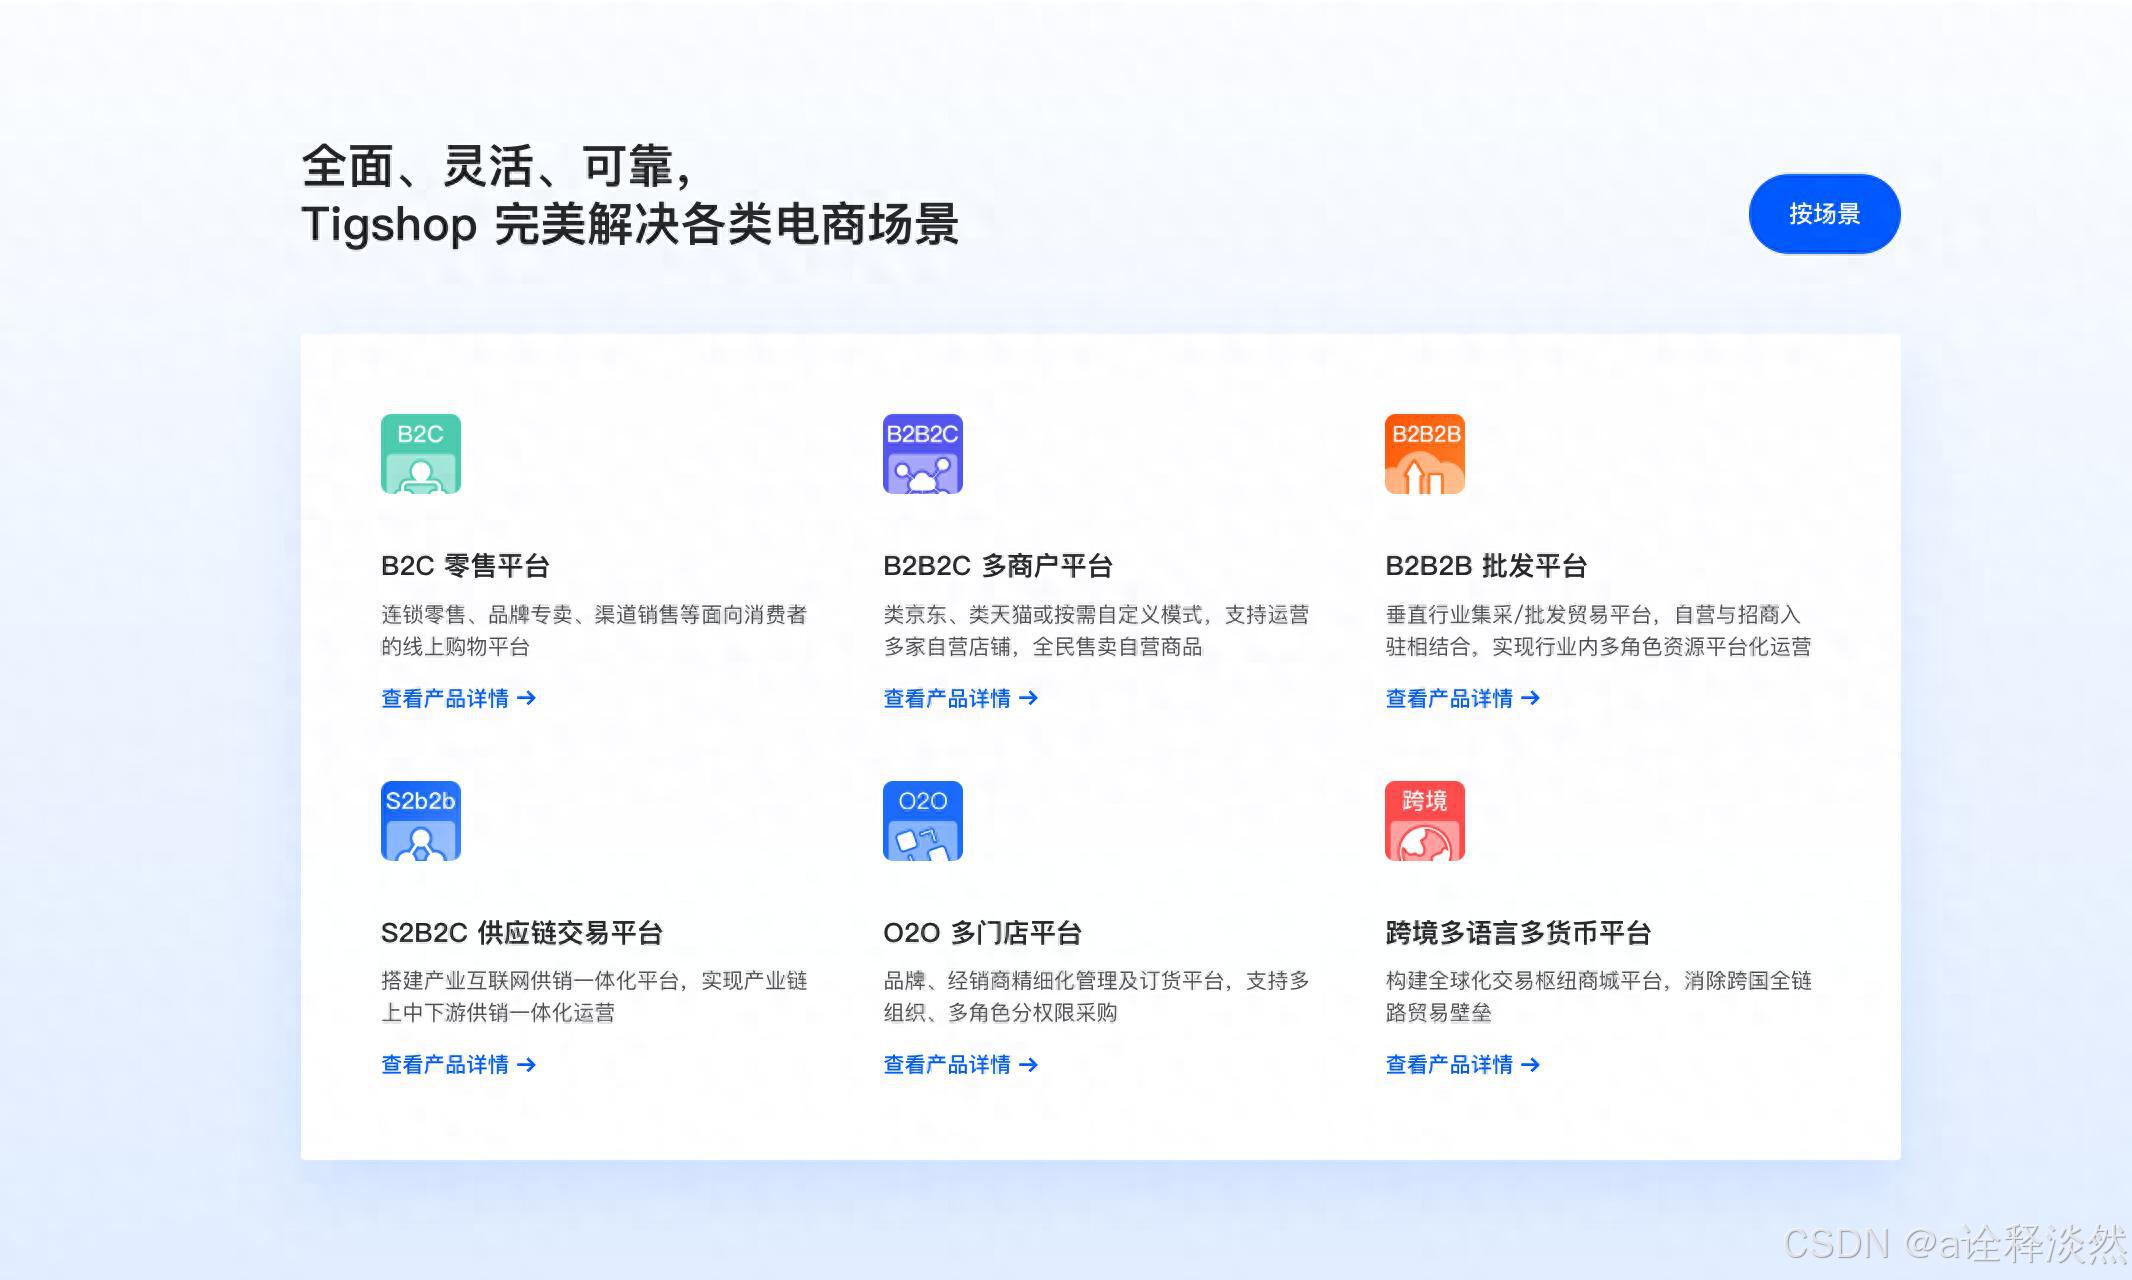
Task: Click the description starting 品牌、经销商精细化管理
Action: tap(1096, 996)
